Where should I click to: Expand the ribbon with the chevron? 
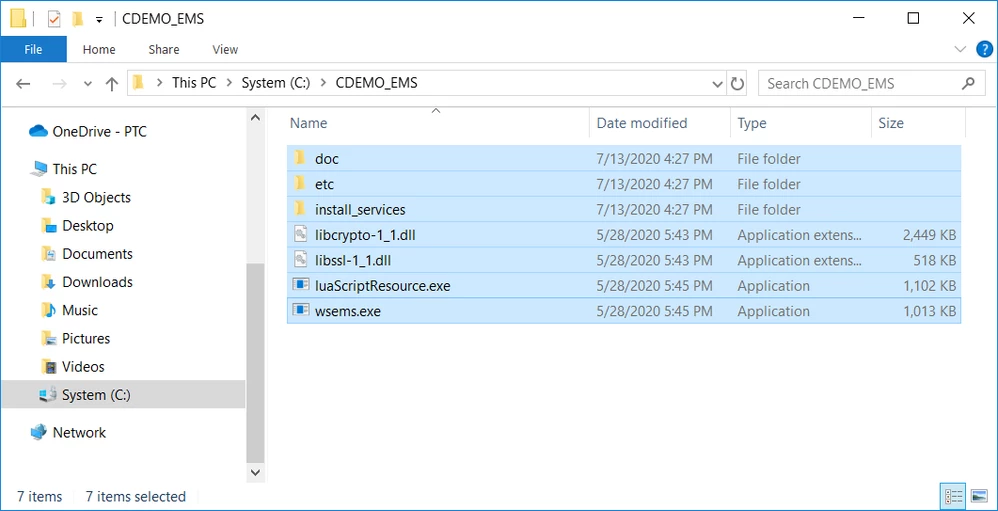pyautogui.click(x=960, y=49)
